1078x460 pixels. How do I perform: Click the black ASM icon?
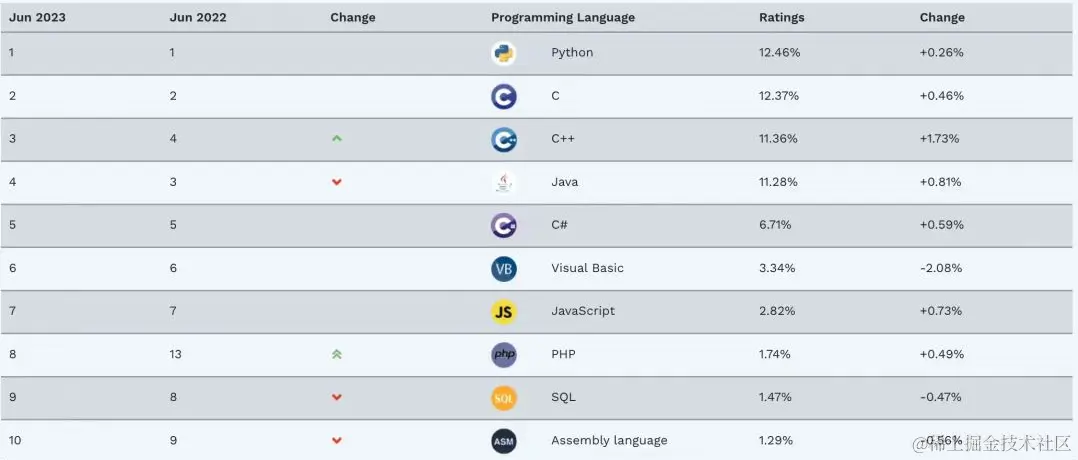pyautogui.click(x=504, y=440)
